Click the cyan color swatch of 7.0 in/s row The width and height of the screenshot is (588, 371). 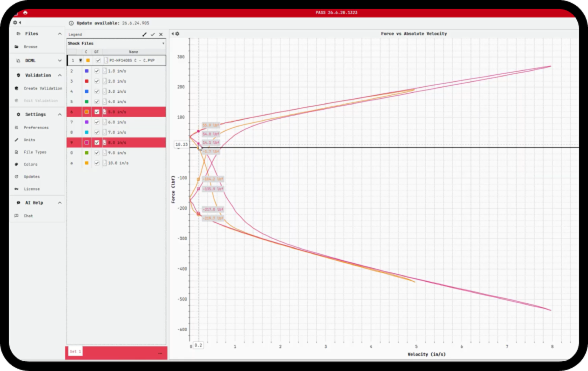pos(87,132)
